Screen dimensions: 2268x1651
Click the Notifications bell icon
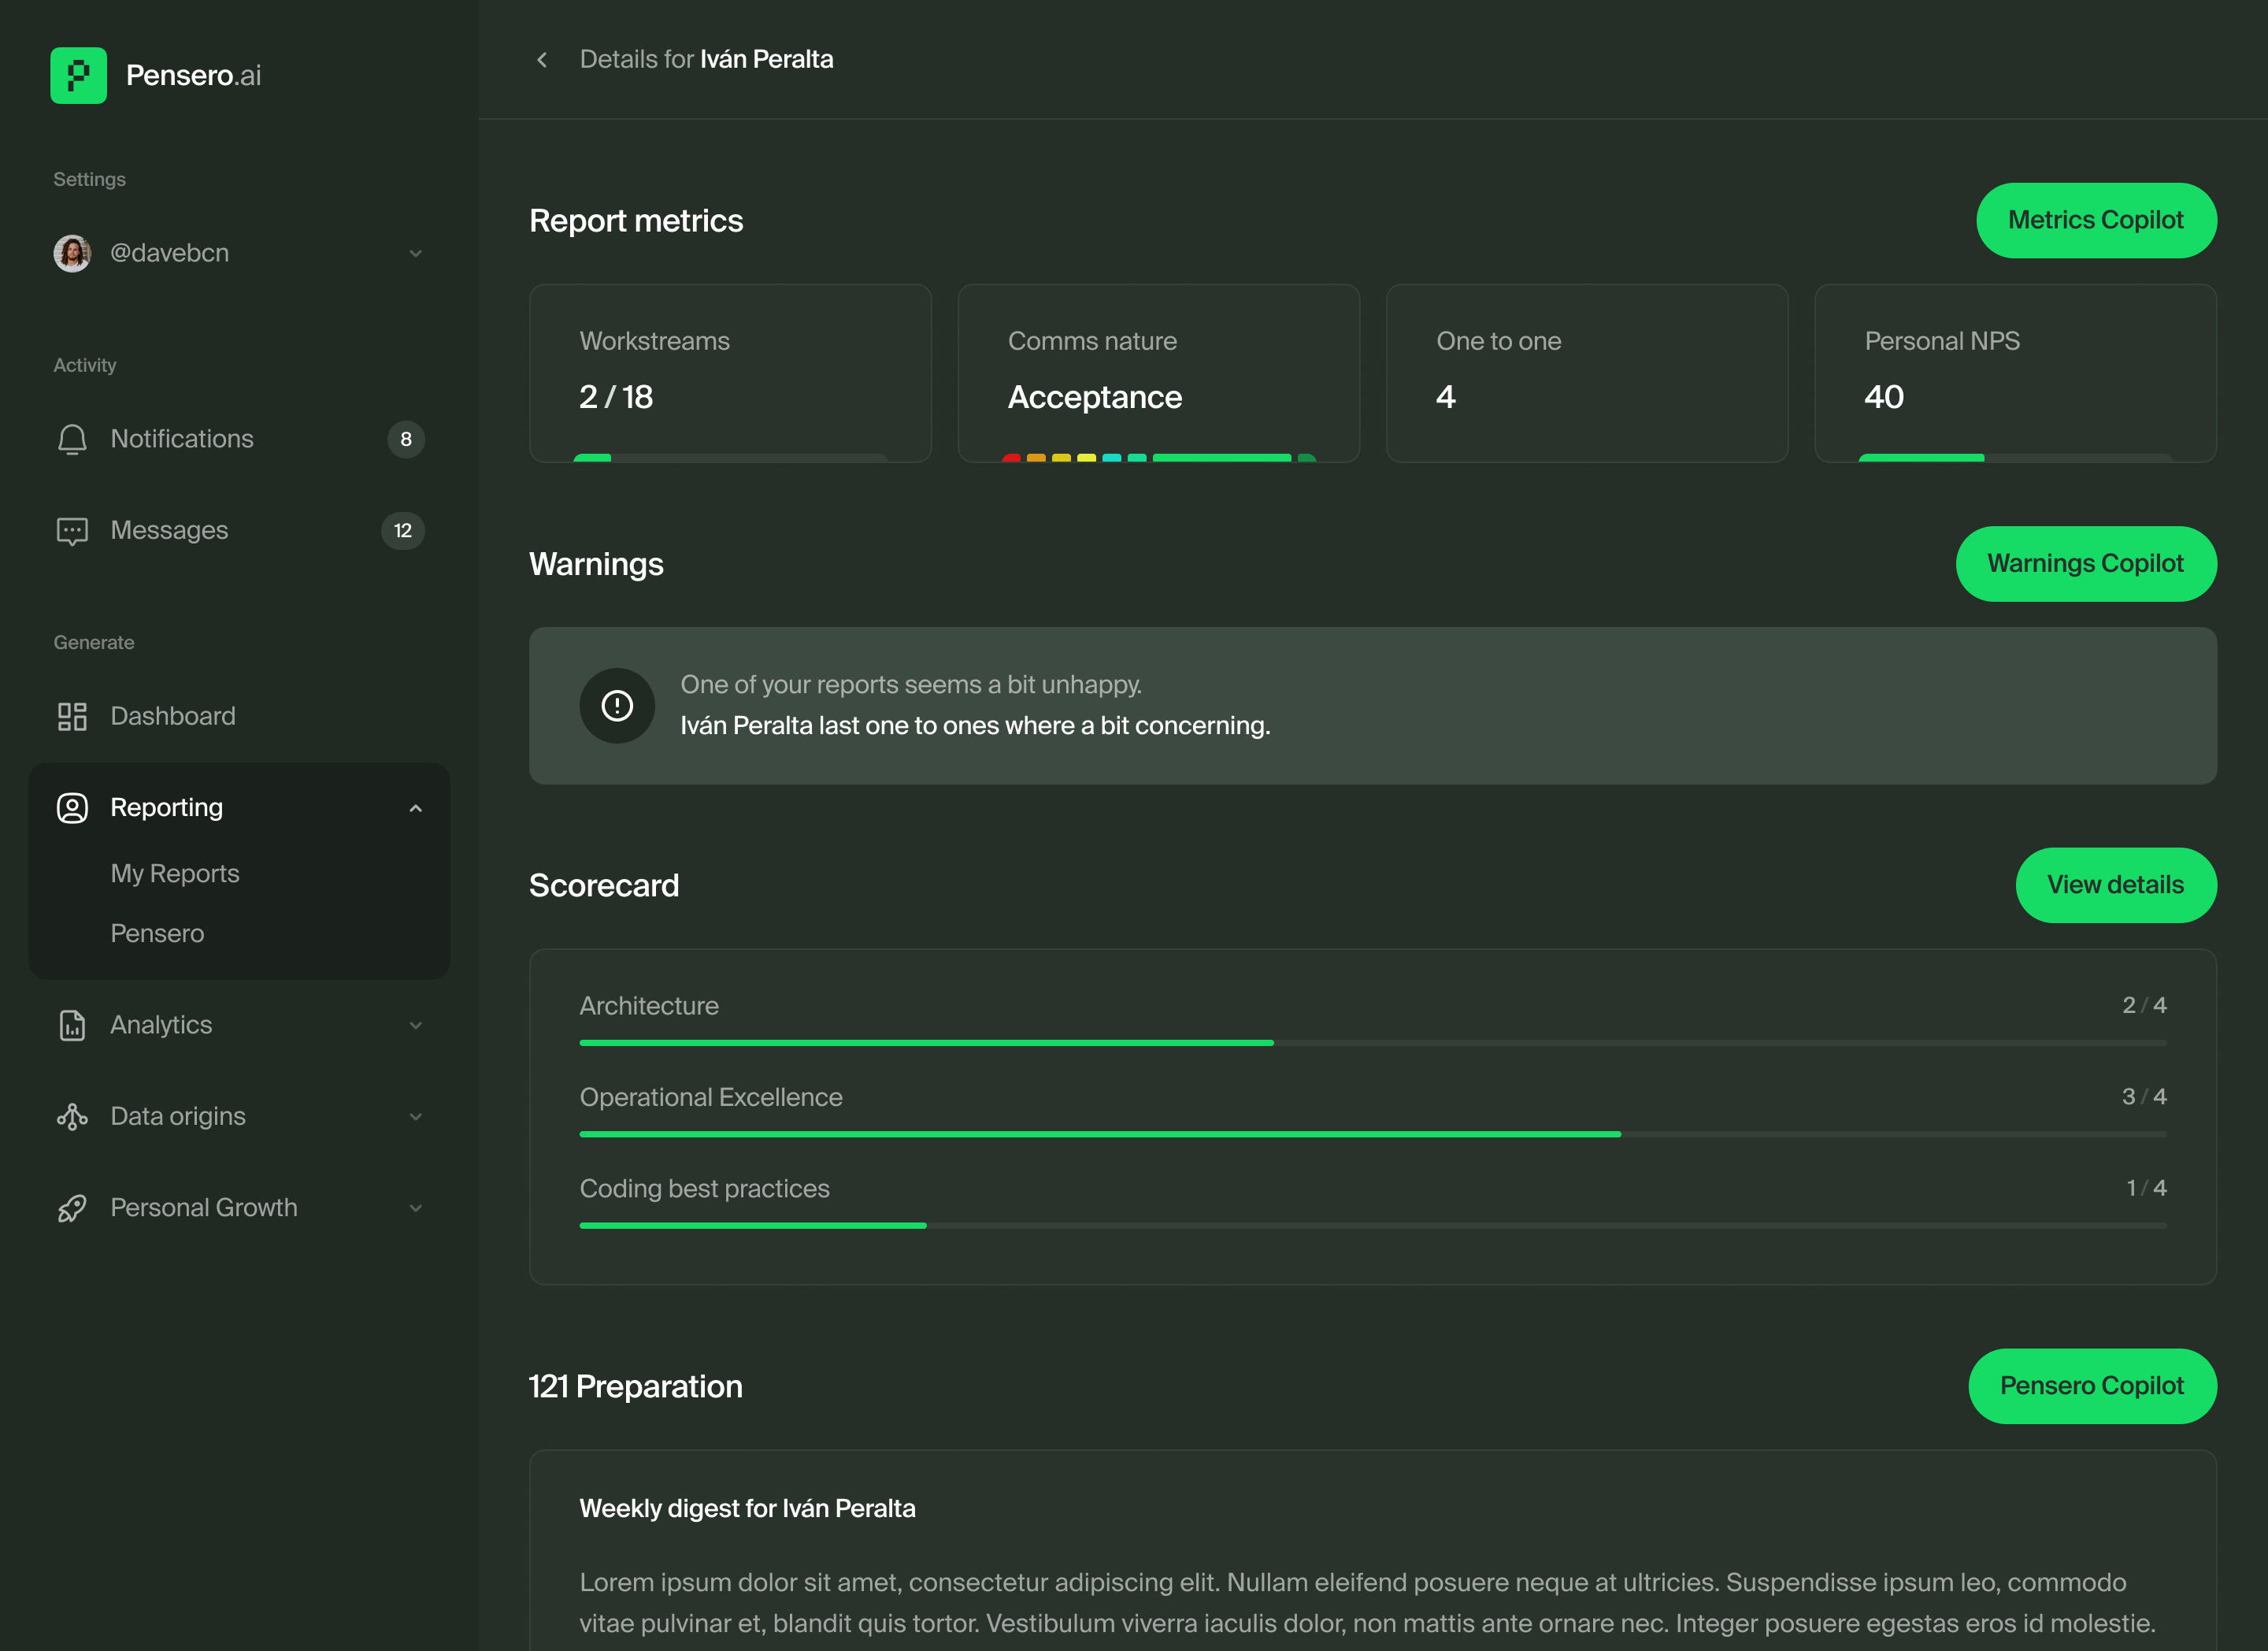coord(72,439)
